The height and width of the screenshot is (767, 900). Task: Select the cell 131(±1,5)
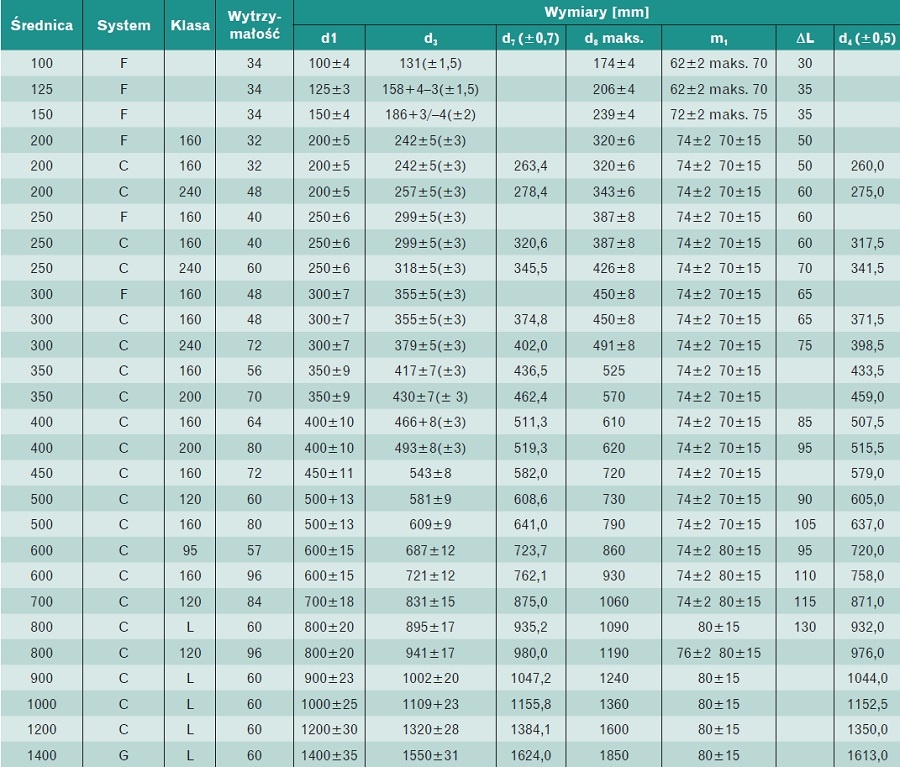[x=430, y=63]
